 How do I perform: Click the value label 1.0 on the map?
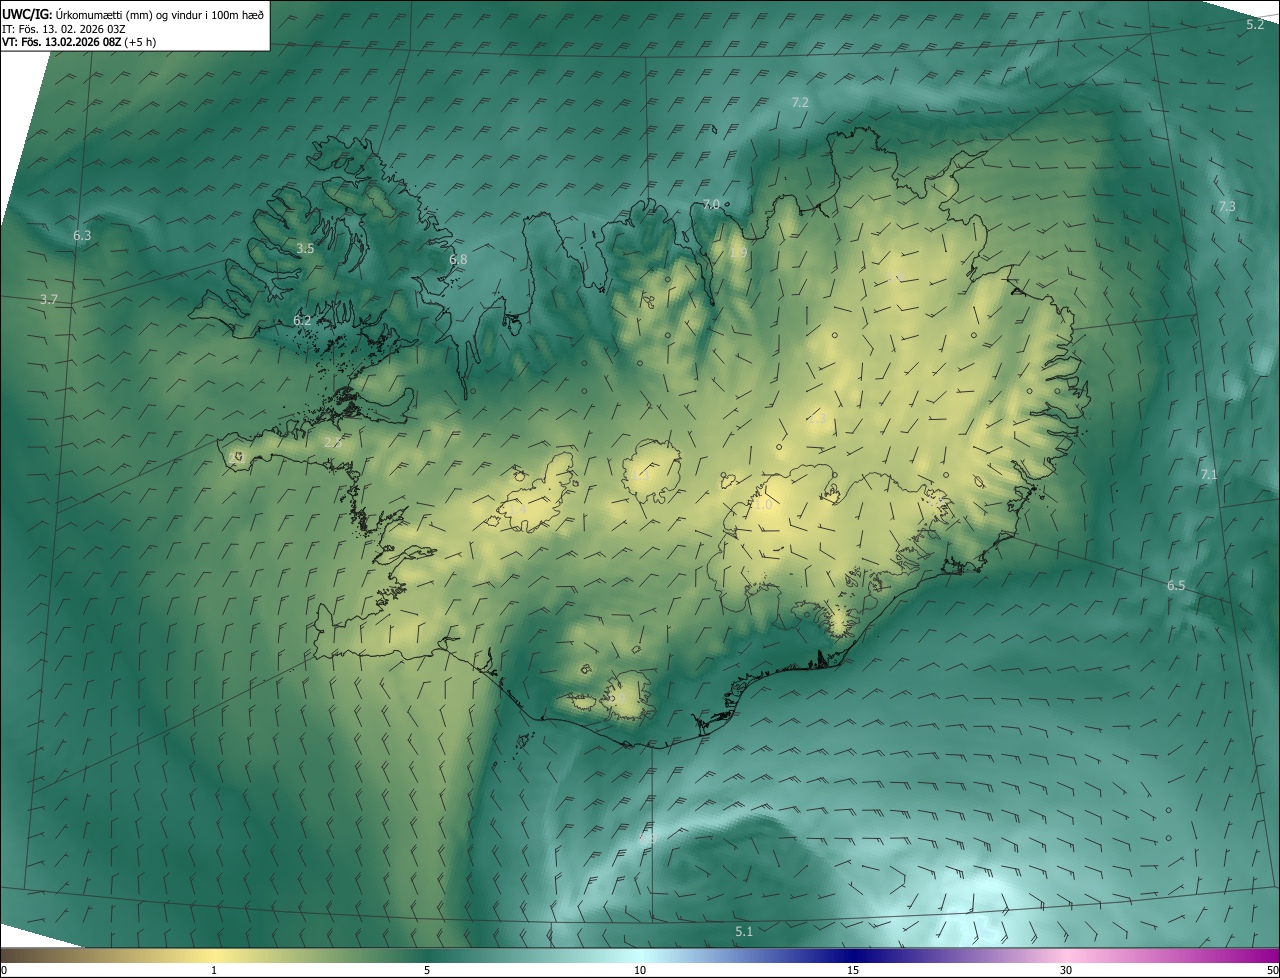pyautogui.click(x=763, y=506)
